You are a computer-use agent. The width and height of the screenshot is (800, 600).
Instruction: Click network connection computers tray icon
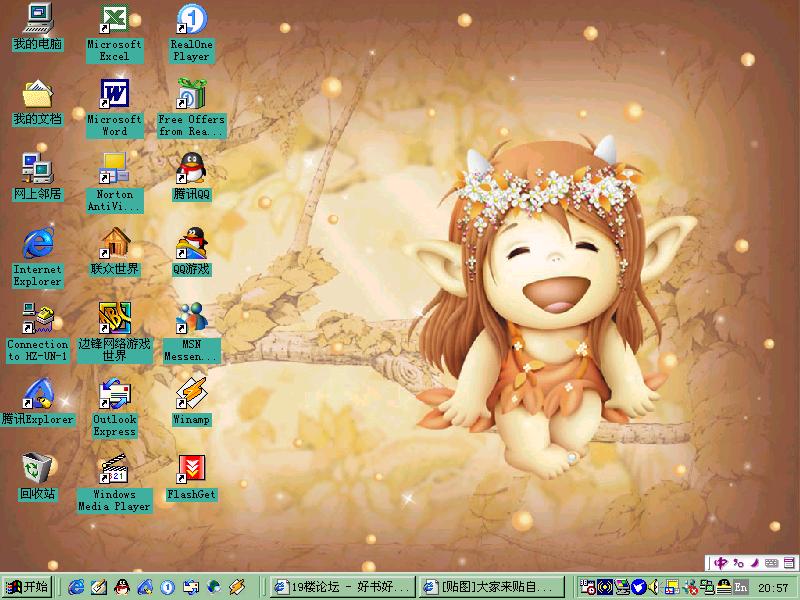(707, 587)
